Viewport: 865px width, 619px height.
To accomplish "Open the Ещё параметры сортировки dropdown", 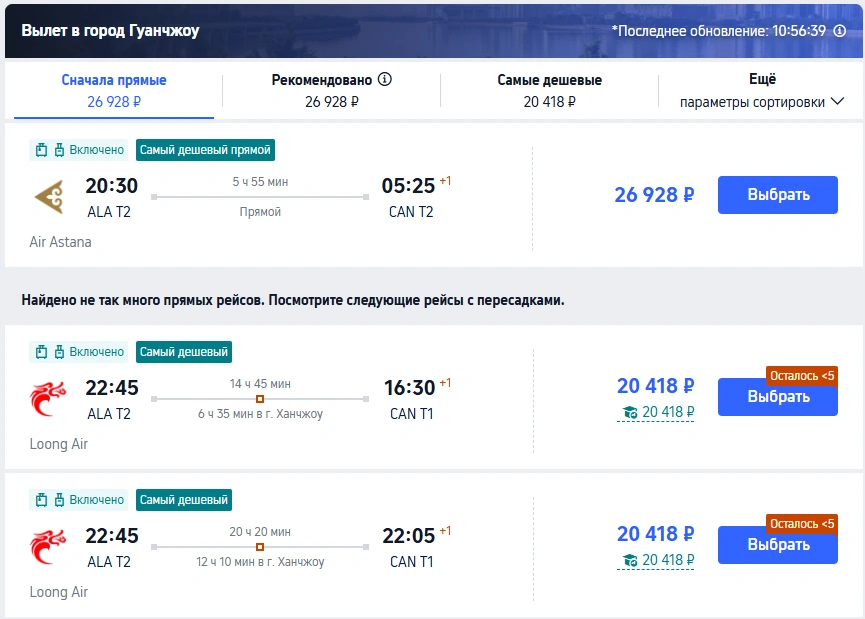I will click(762, 90).
